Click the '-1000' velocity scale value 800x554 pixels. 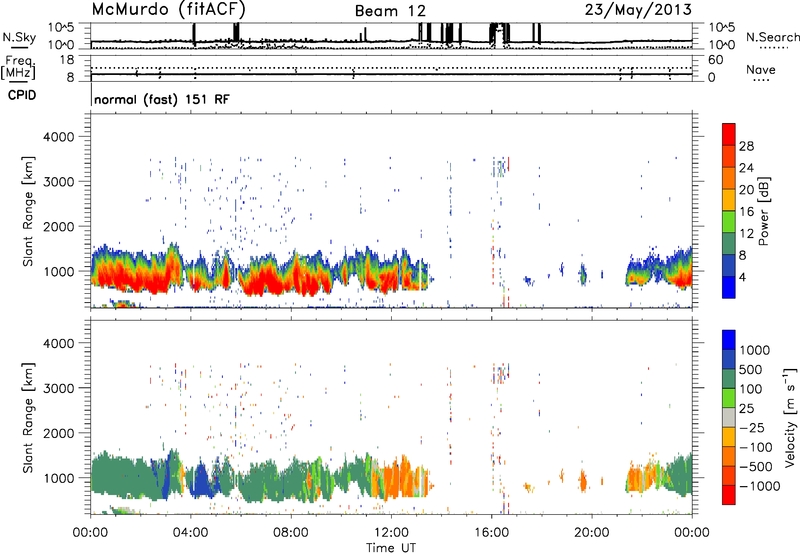[760, 486]
